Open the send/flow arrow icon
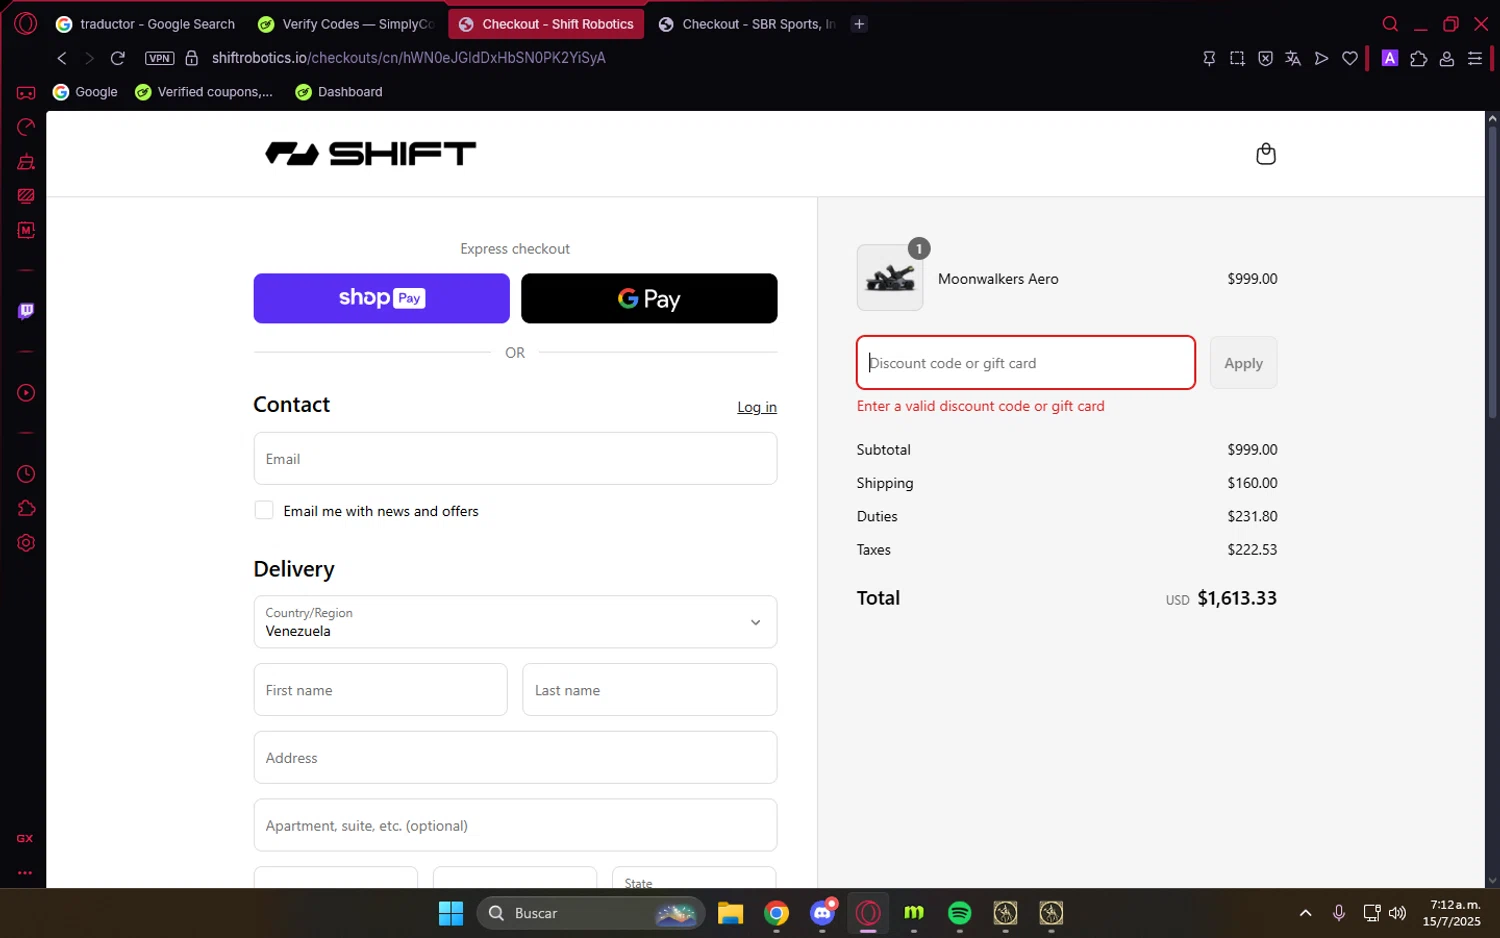This screenshot has height=938, width=1500. coord(1321,58)
